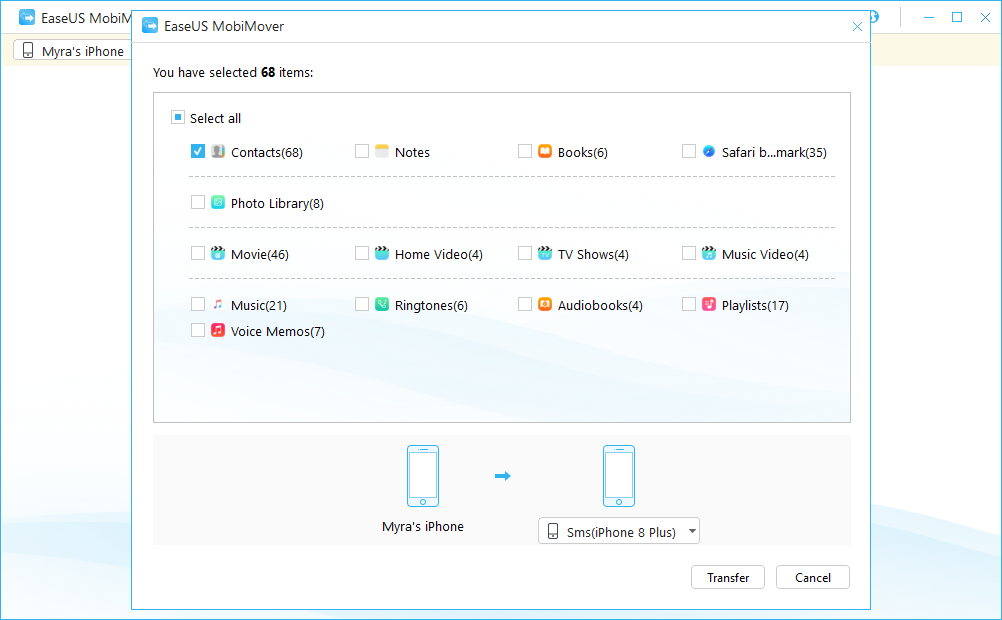Click the Contacts category icon
The height and width of the screenshot is (620, 1002).
pos(218,152)
